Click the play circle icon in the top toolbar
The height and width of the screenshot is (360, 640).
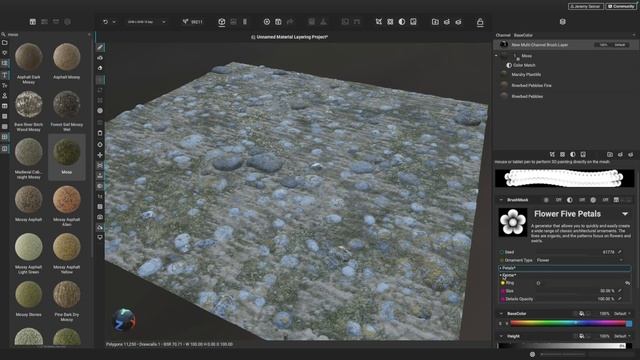[267, 22]
